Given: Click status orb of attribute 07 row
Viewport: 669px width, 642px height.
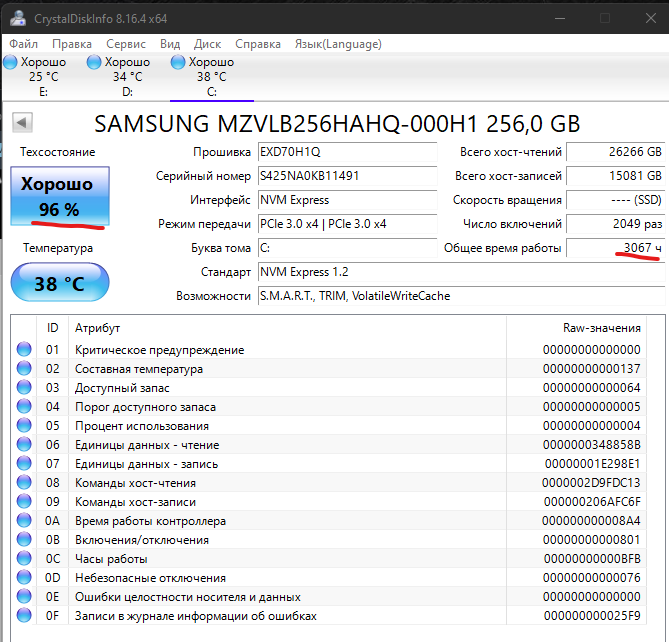Looking at the screenshot, I should (24, 463).
